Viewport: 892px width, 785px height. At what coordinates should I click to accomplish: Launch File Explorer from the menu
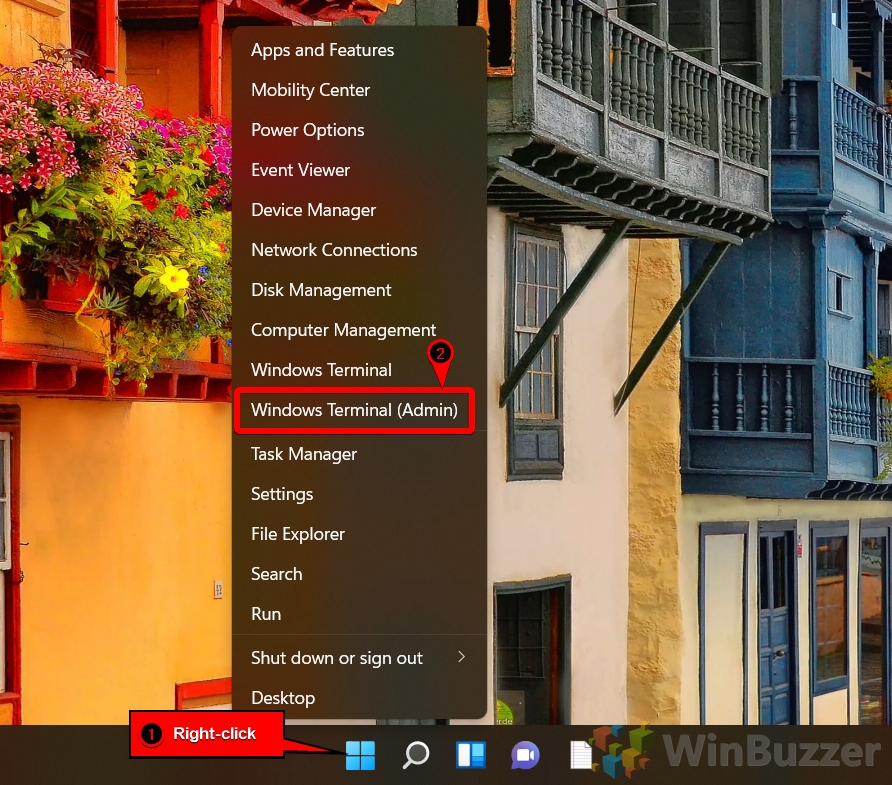(297, 534)
